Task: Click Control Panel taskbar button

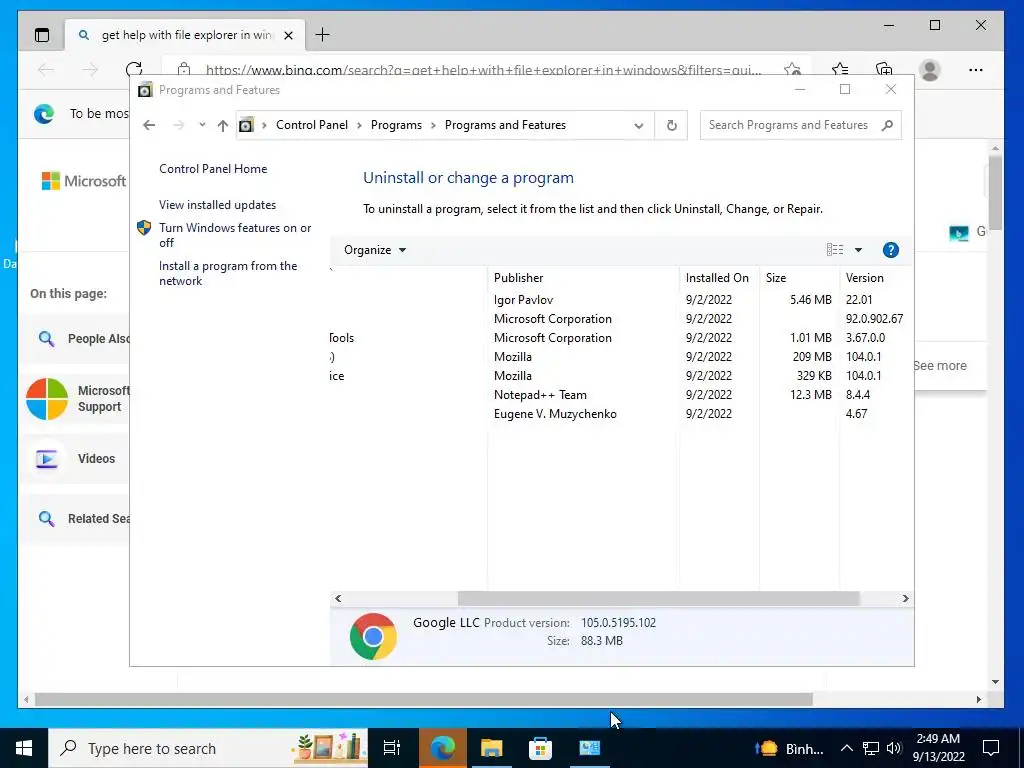Action: (x=589, y=748)
